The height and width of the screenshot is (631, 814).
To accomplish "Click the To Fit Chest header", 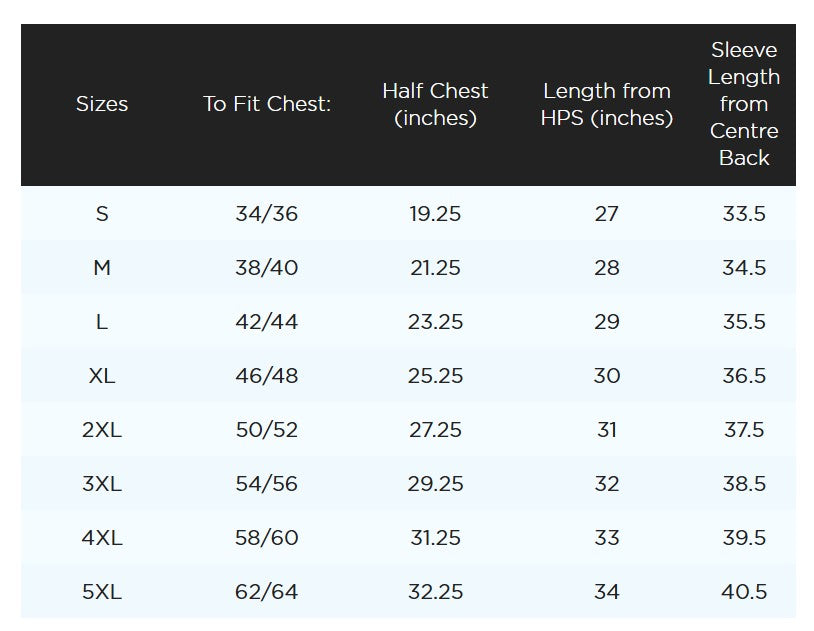I will 267,104.
